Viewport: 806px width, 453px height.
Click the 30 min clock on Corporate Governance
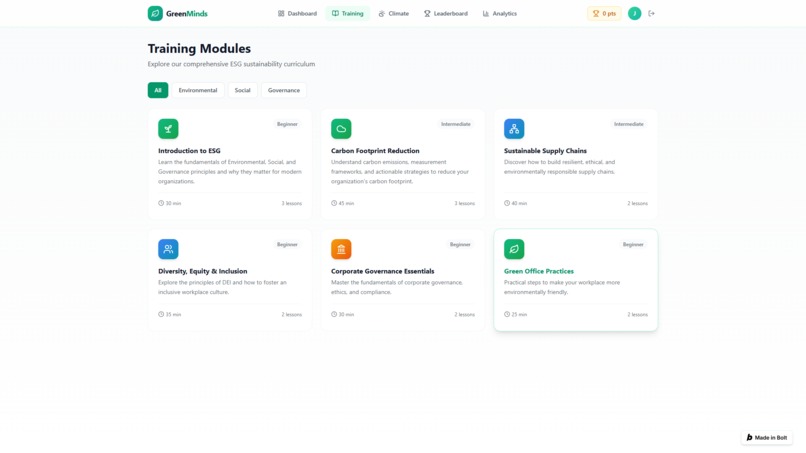pyautogui.click(x=334, y=314)
